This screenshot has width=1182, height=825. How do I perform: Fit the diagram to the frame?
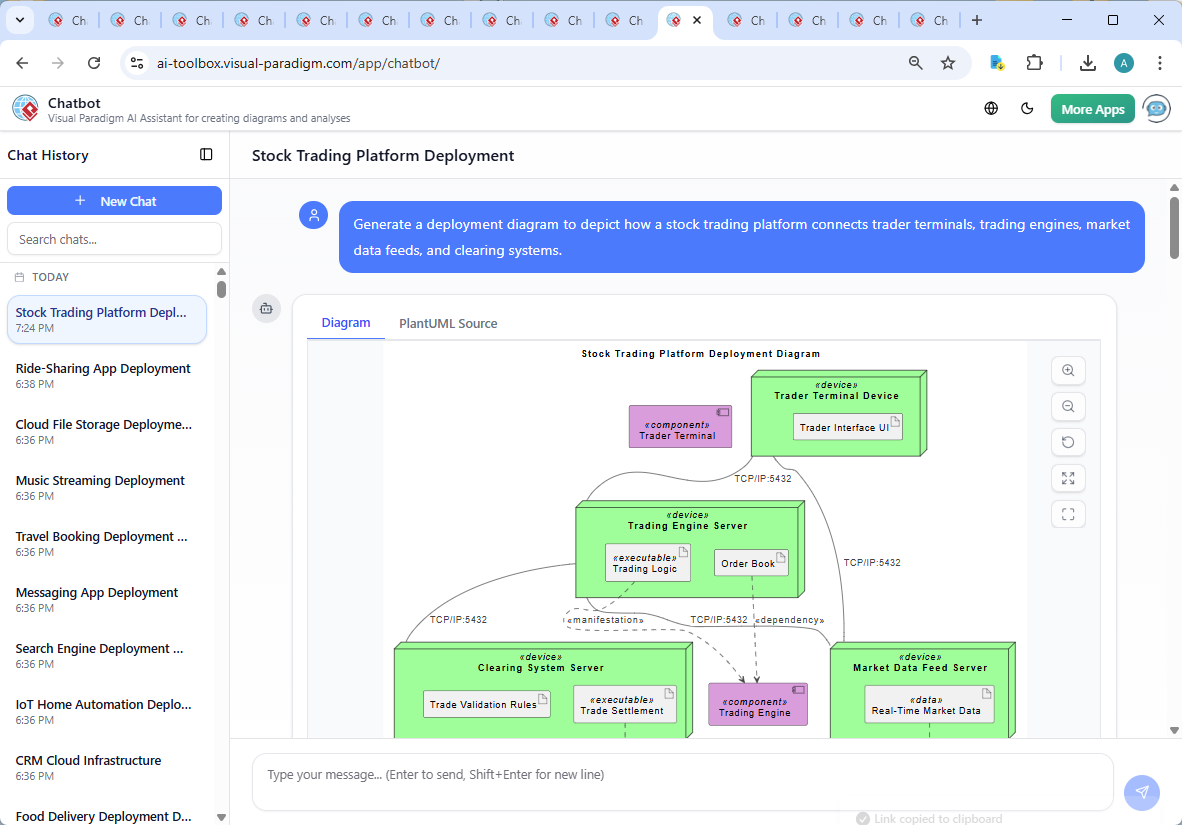coord(1068,514)
